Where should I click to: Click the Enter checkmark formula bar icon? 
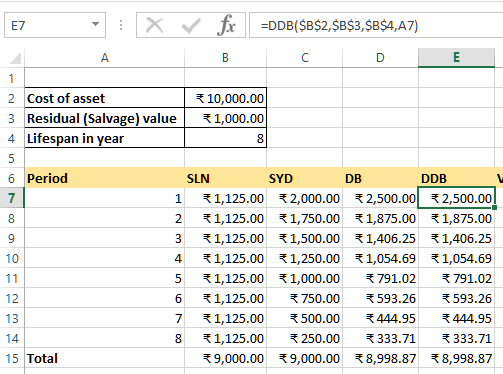[191, 25]
